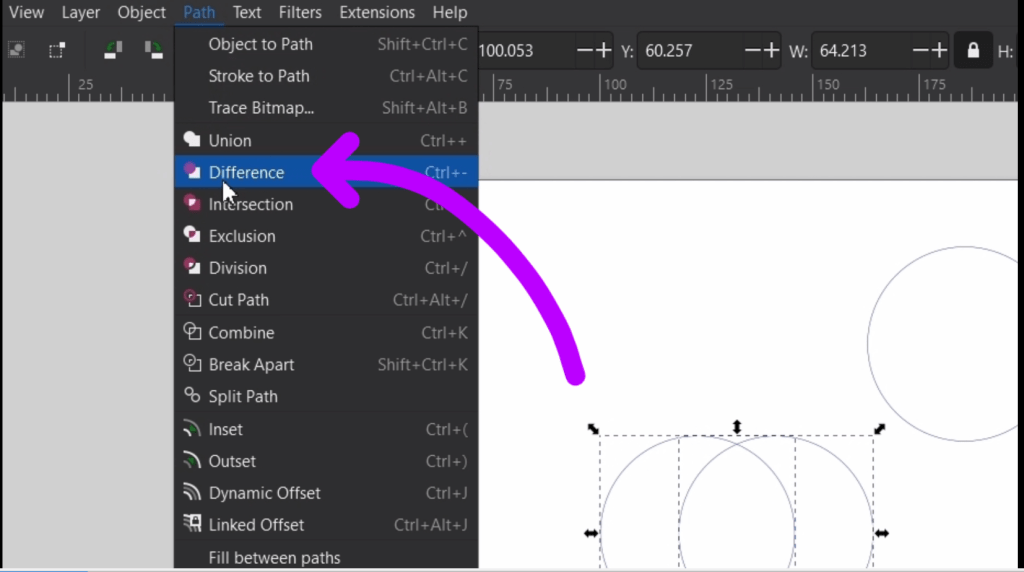Viewport: 1024px width, 572px height.
Task: Increase the Y value with plus button
Action: coord(771,50)
